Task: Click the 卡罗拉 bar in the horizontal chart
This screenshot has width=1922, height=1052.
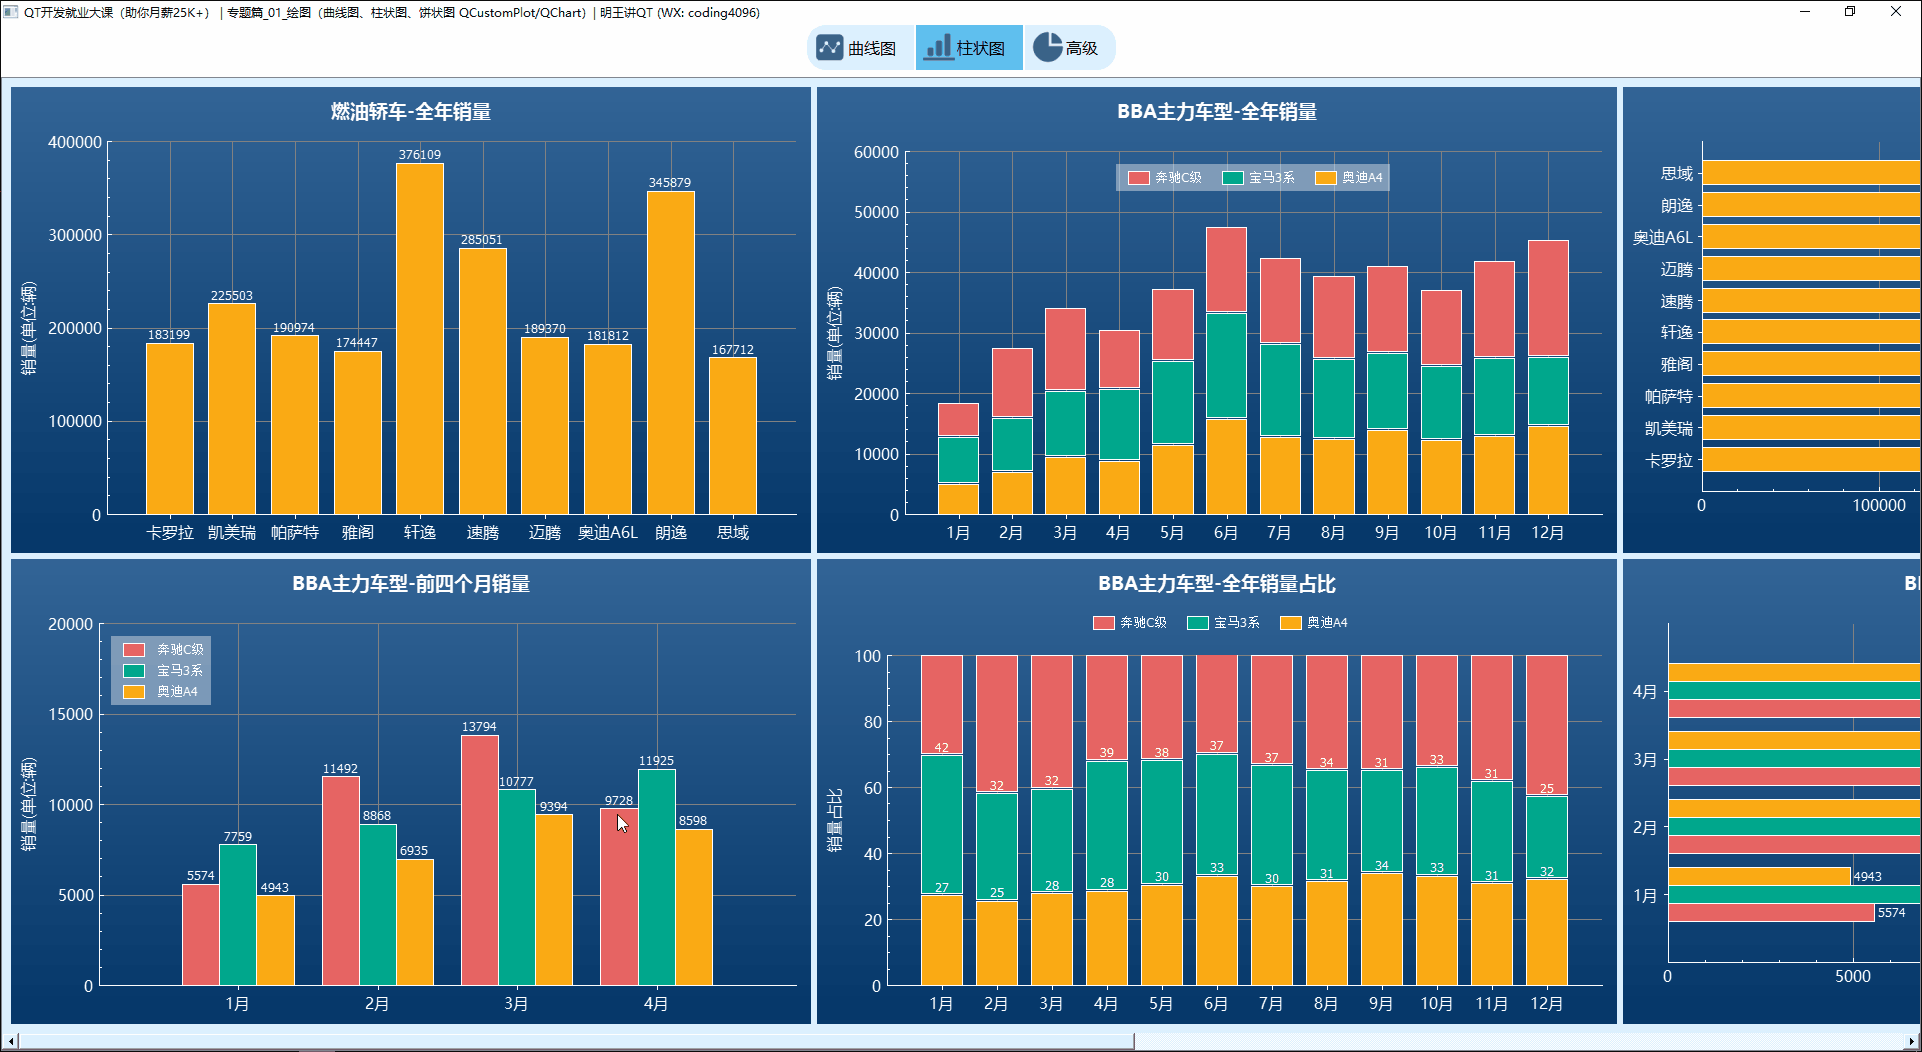Action: (x=1800, y=461)
